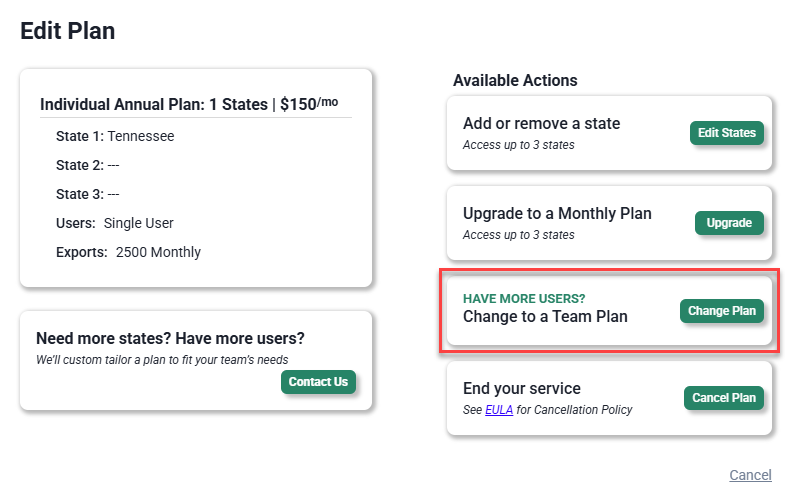Click the Edit States button
The width and height of the screenshot is (793, 501).
727,133
